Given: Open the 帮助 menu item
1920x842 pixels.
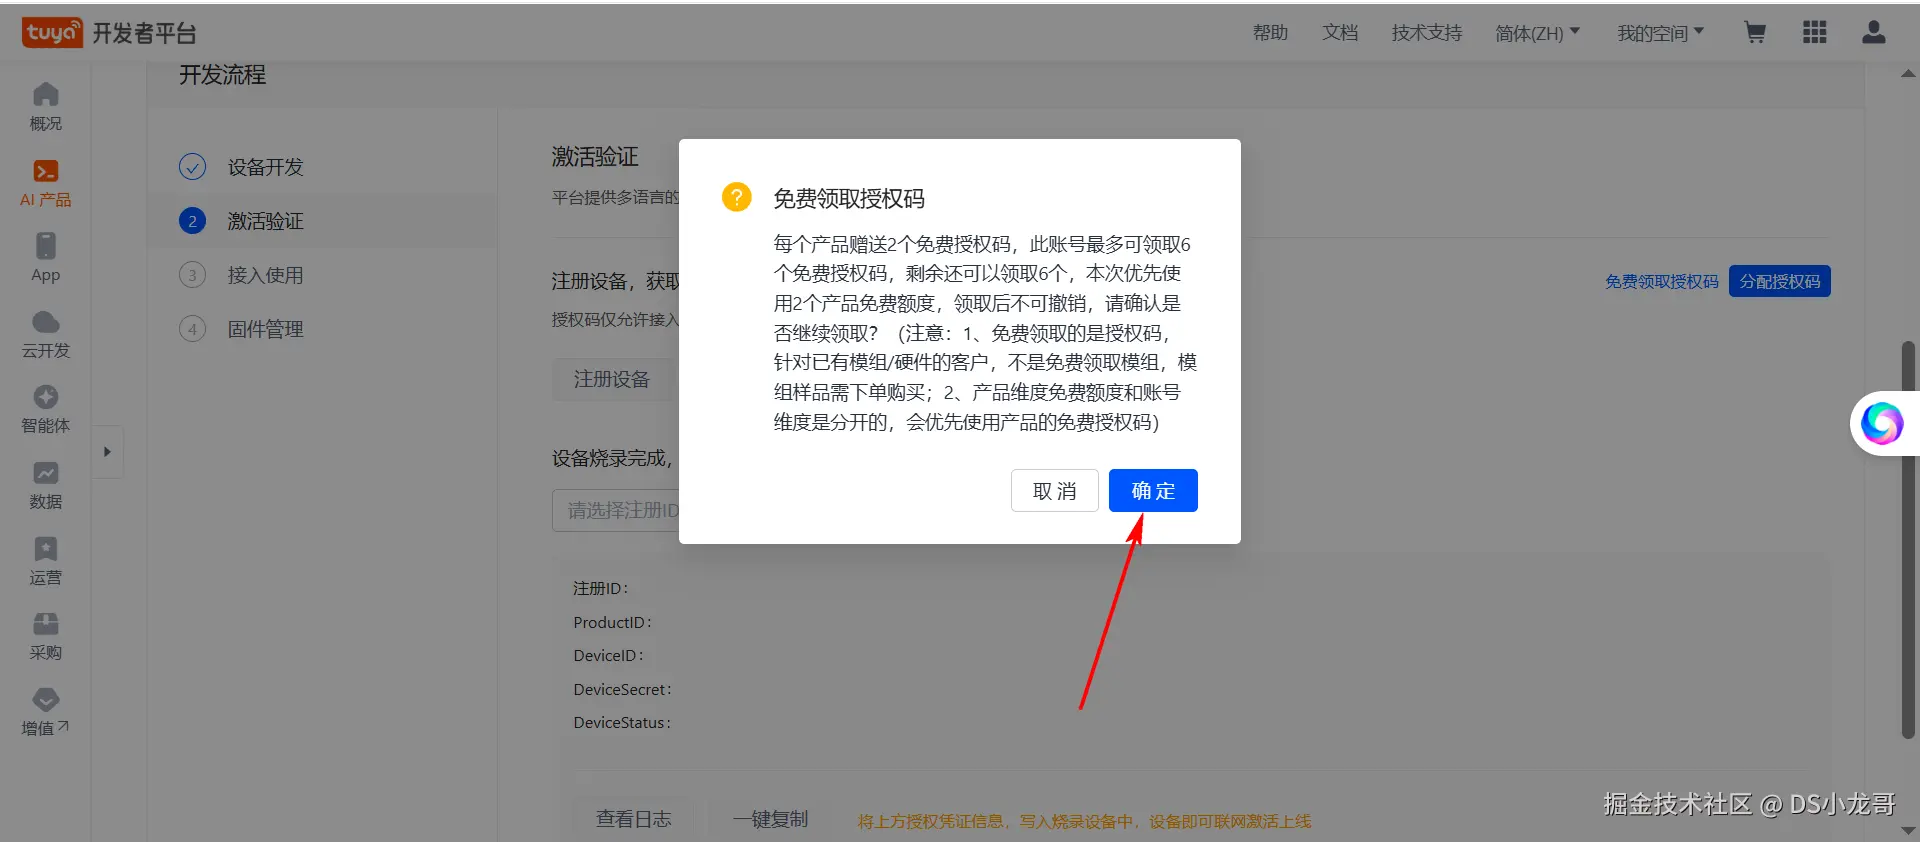Looking at the screenshot, I should pos(1271,33).
